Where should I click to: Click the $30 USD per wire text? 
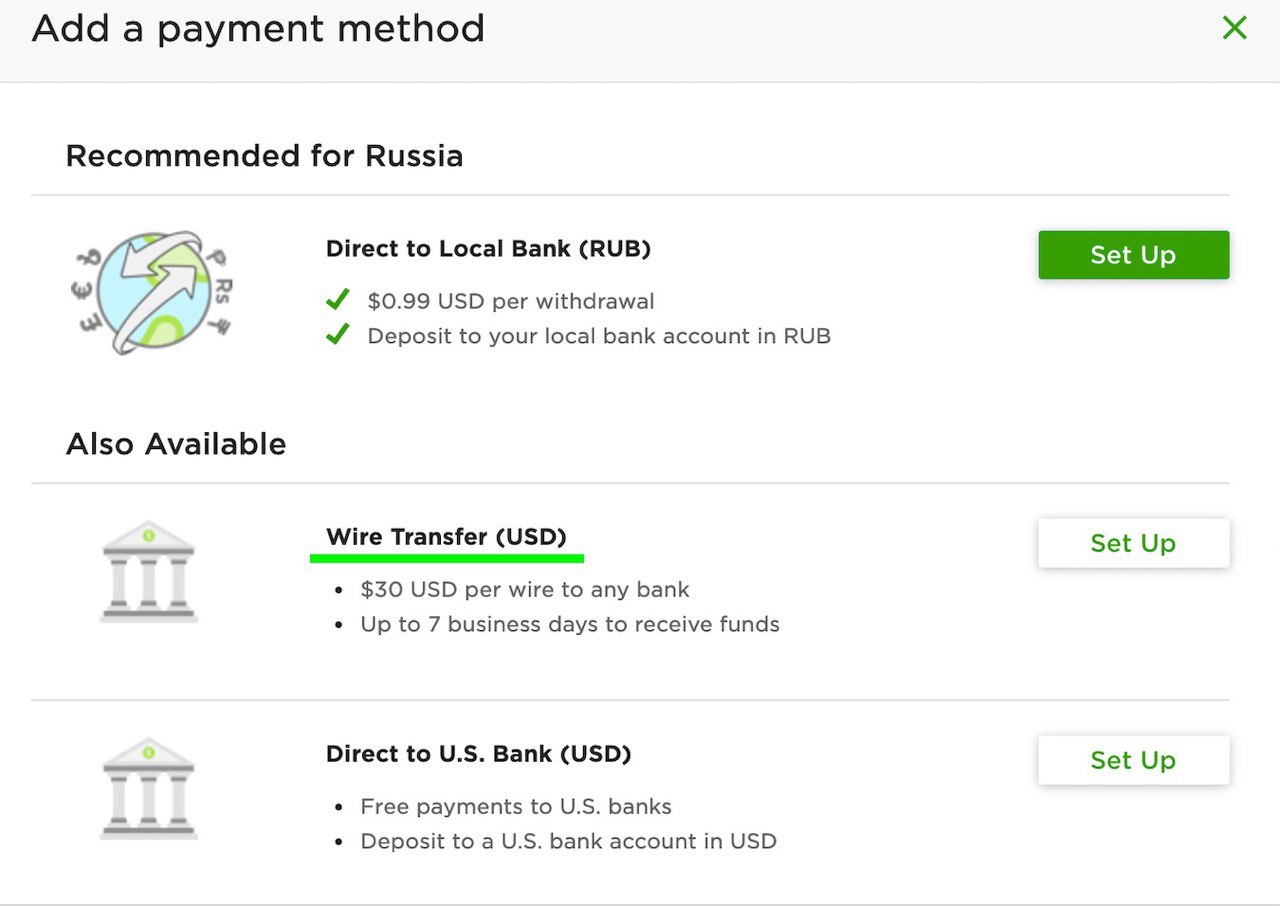coord(525,590)
